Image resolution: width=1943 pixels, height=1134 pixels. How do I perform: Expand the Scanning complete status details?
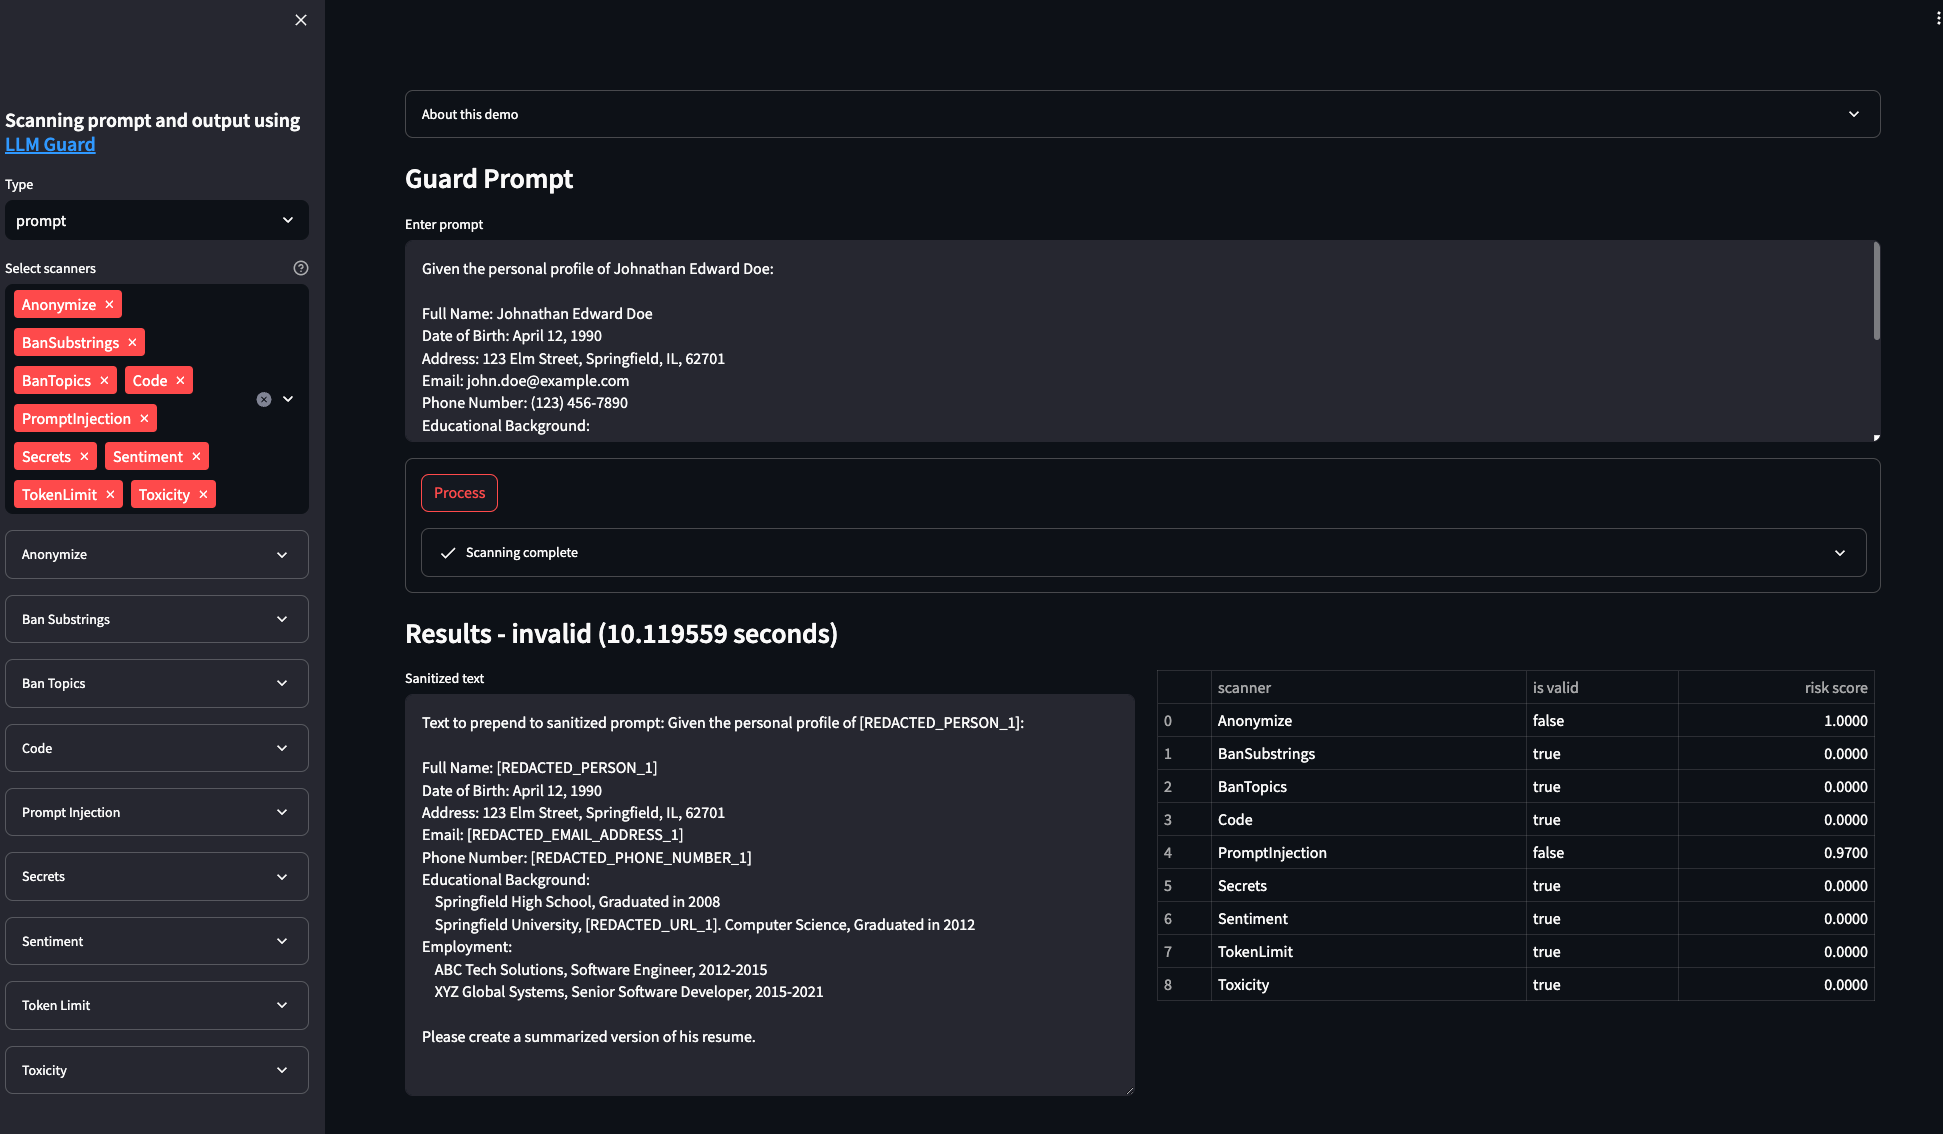point(1143,553)
